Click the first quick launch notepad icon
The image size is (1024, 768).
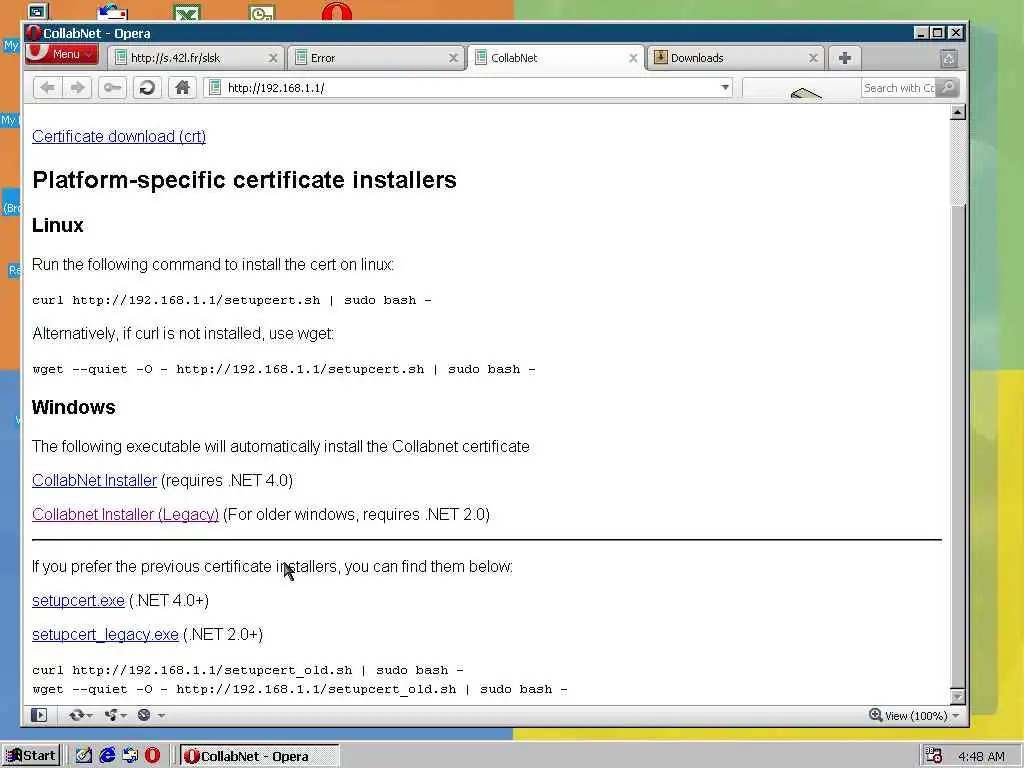[84, 756]
